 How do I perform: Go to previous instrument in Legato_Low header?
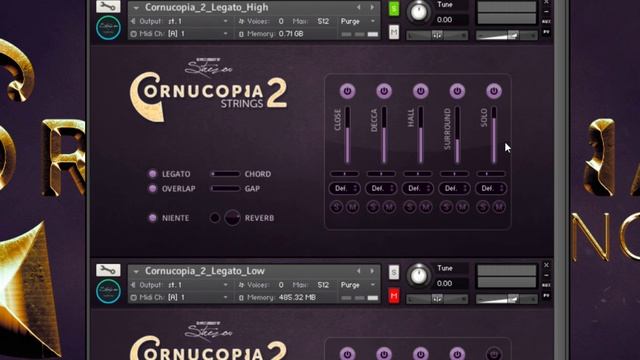click(358, 271)
